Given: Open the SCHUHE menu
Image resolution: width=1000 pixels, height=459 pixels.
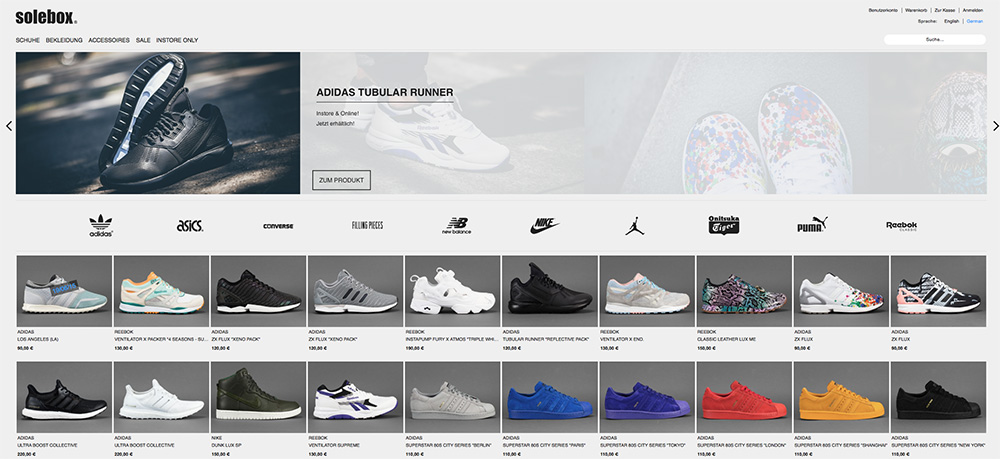Looking at the screenshot, I should click(x=27, y=40).
